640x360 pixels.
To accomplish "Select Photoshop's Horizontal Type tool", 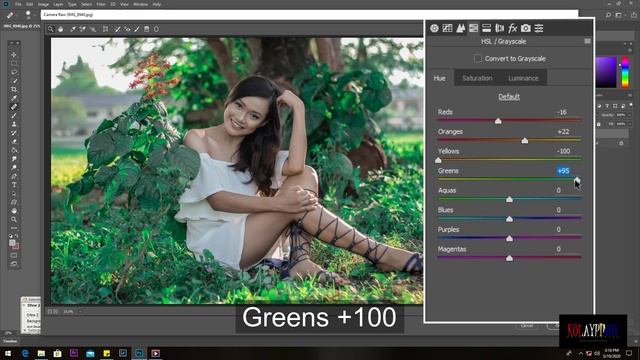I will point(14,185).
